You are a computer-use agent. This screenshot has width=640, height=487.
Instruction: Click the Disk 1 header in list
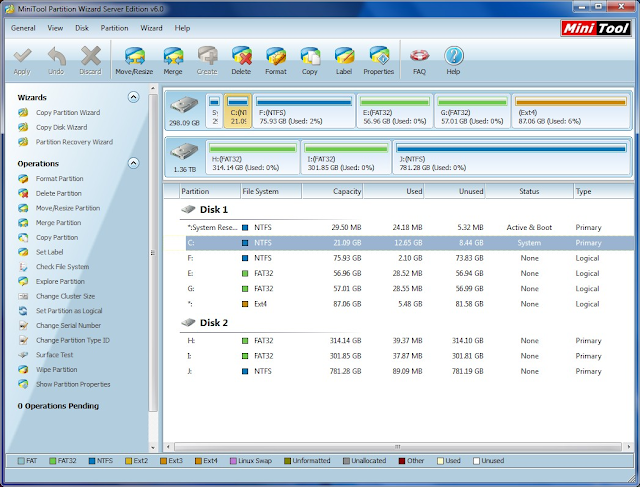click(x=205, y=209)
